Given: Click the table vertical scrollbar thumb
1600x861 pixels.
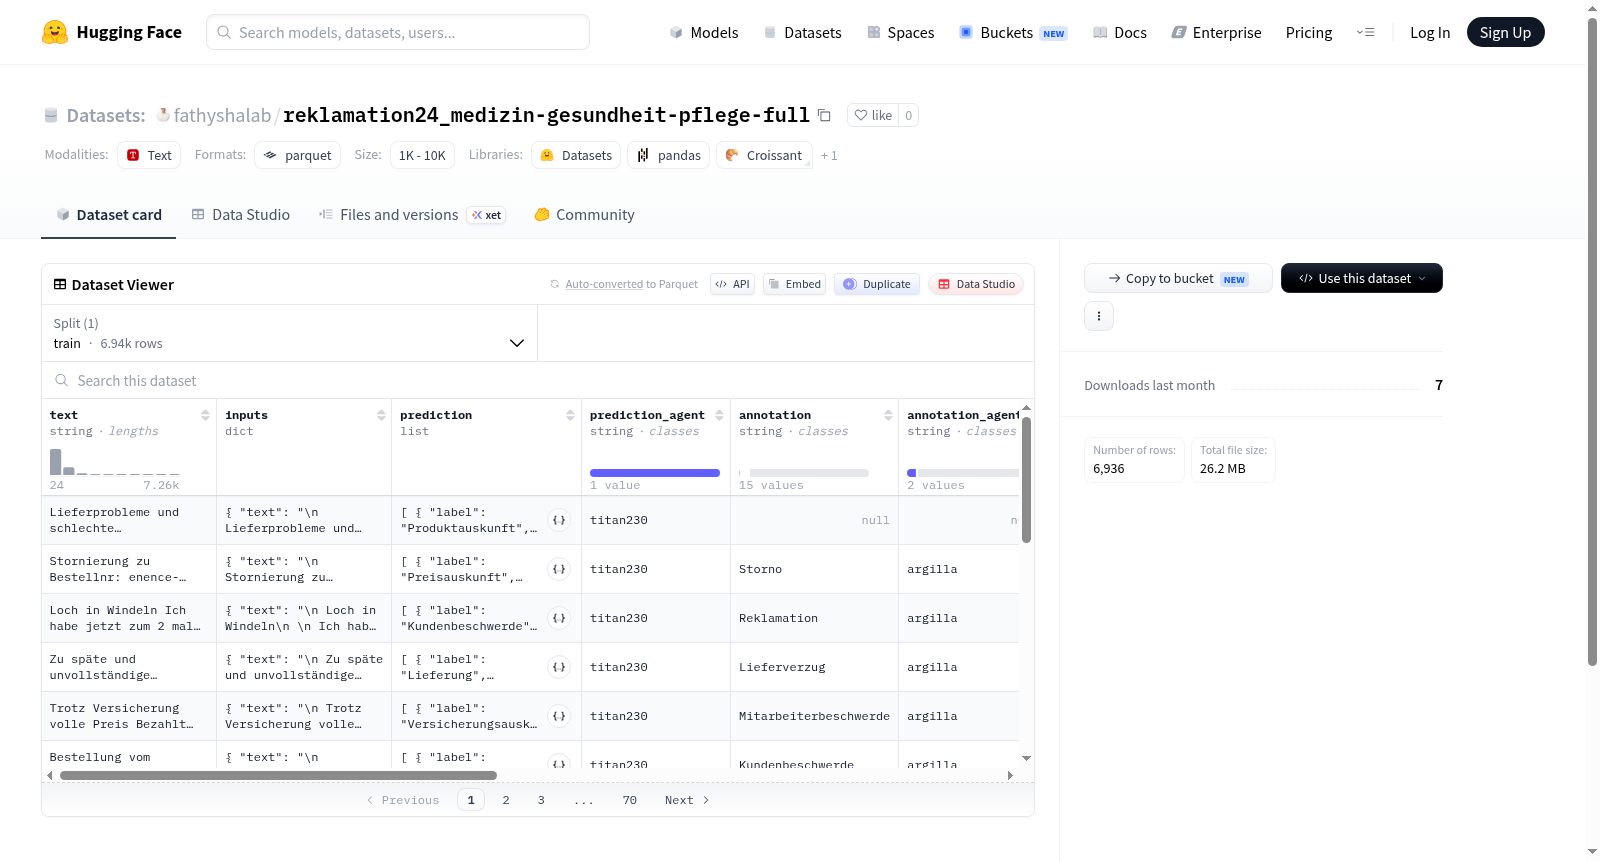Looking at the screenshot, I should (x=1026, y=479).
